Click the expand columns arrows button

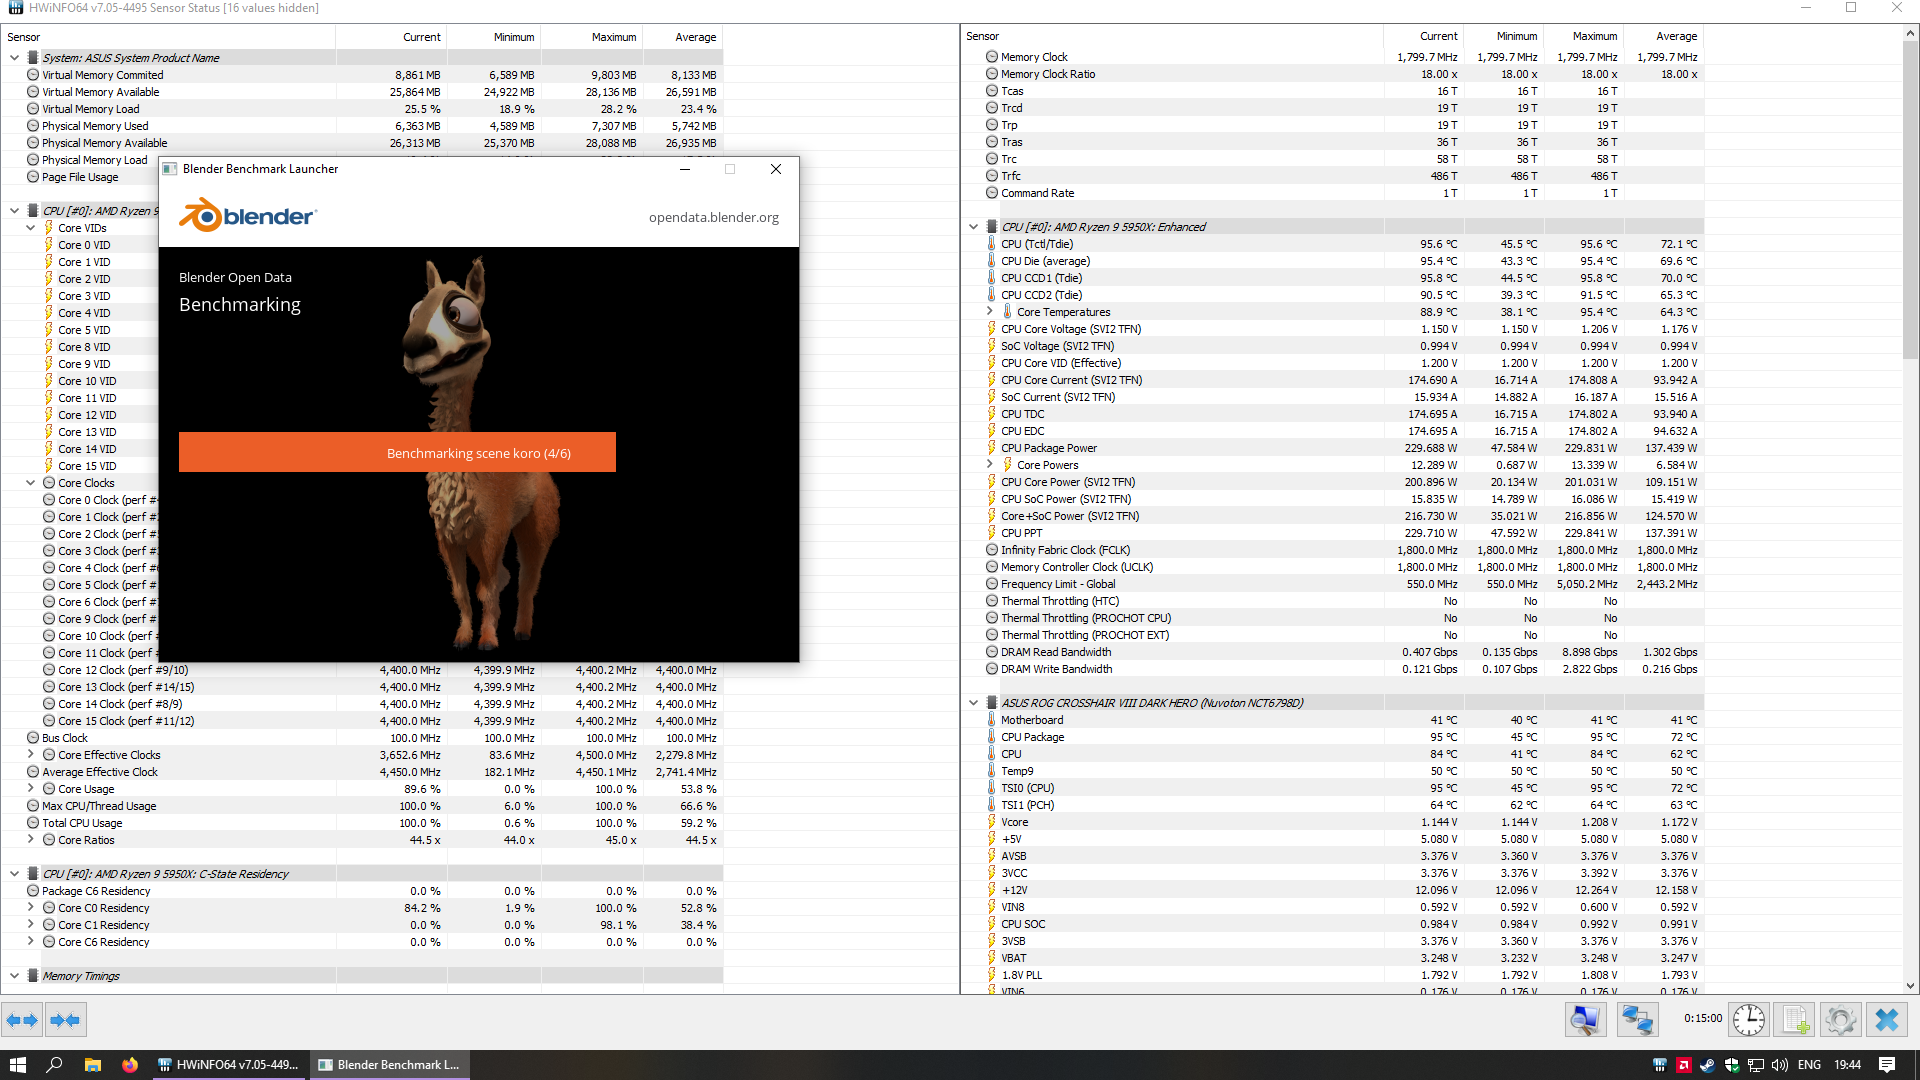pyautogui.click(x=22, y=1020)
